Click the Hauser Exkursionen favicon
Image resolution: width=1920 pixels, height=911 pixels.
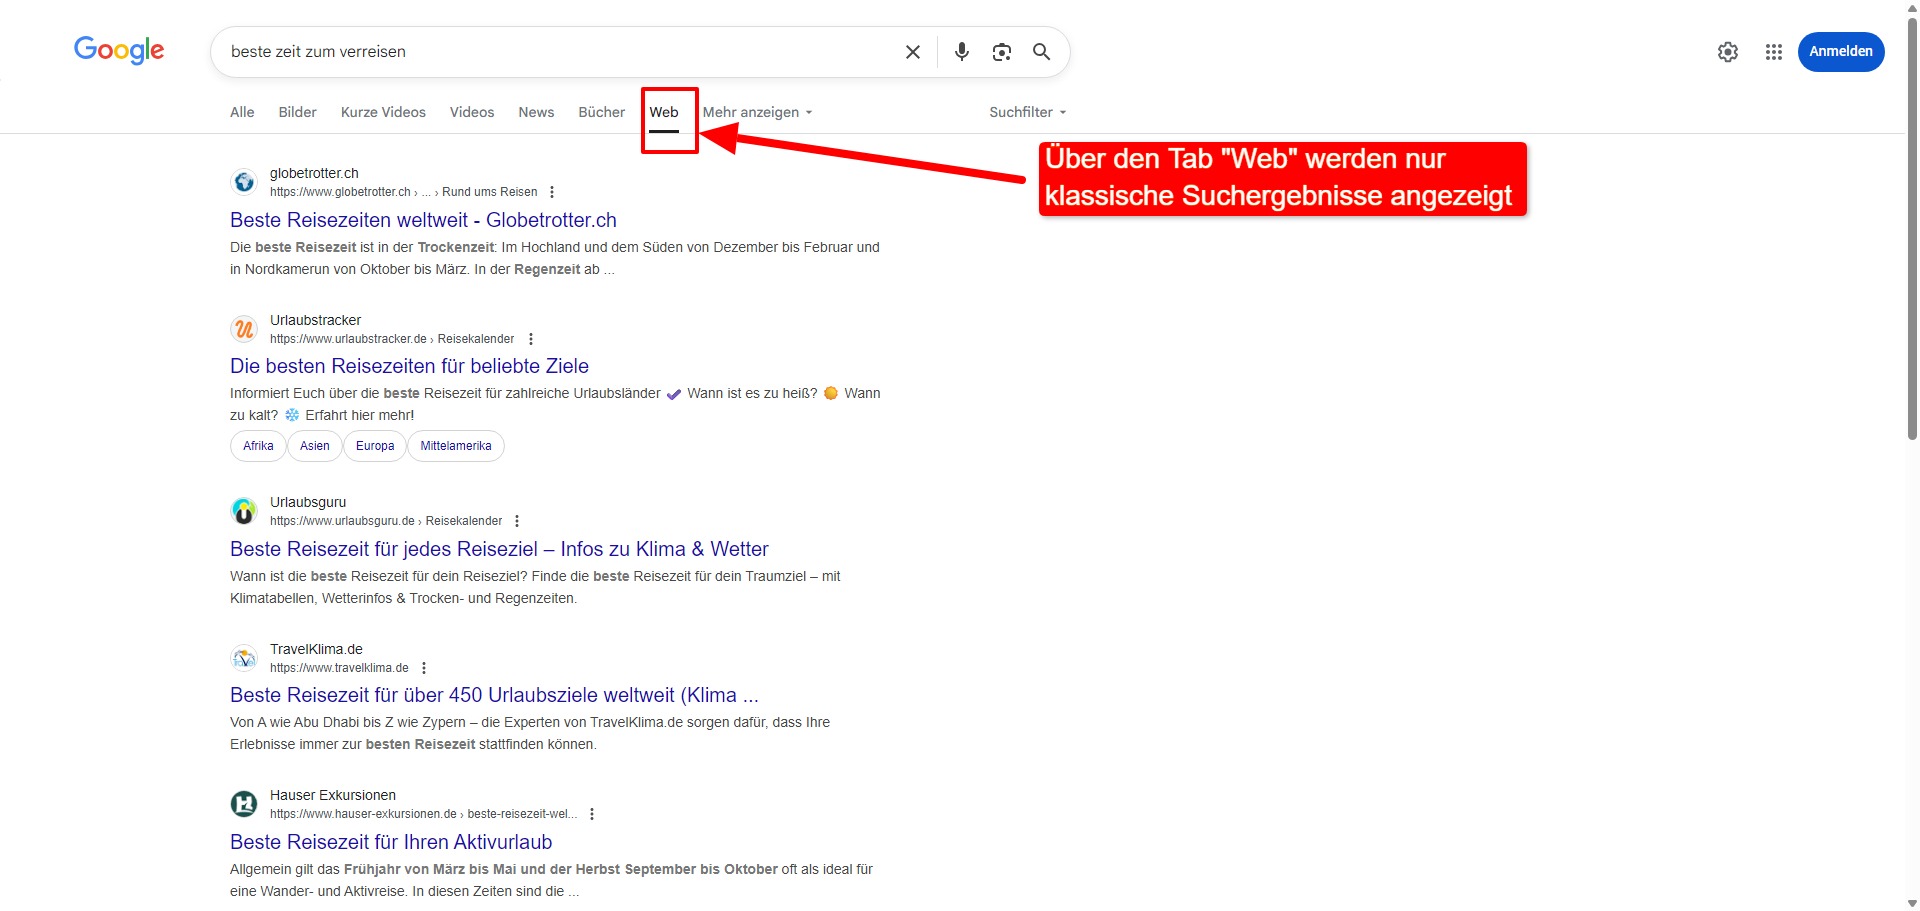coord(244,804)
